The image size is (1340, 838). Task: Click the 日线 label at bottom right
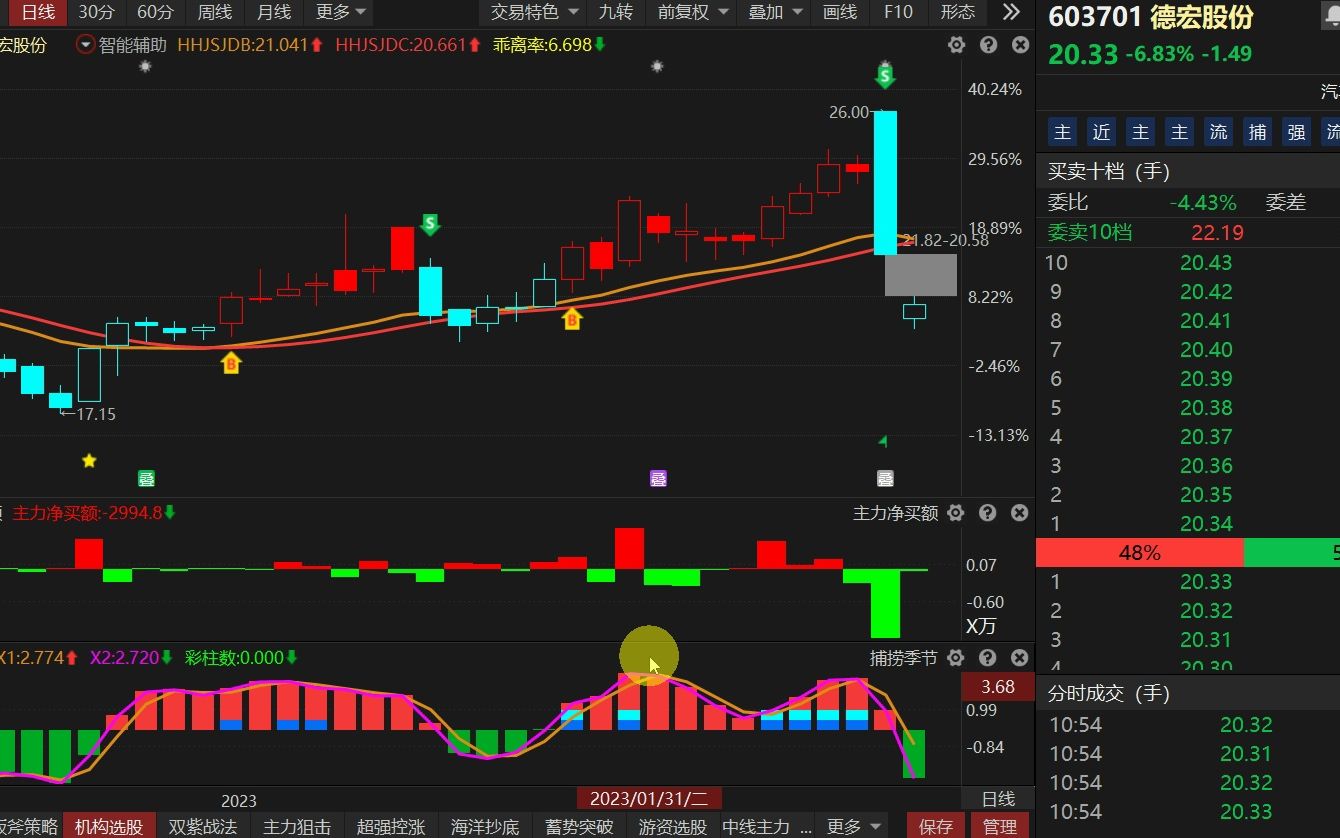[x=998, y=798]
